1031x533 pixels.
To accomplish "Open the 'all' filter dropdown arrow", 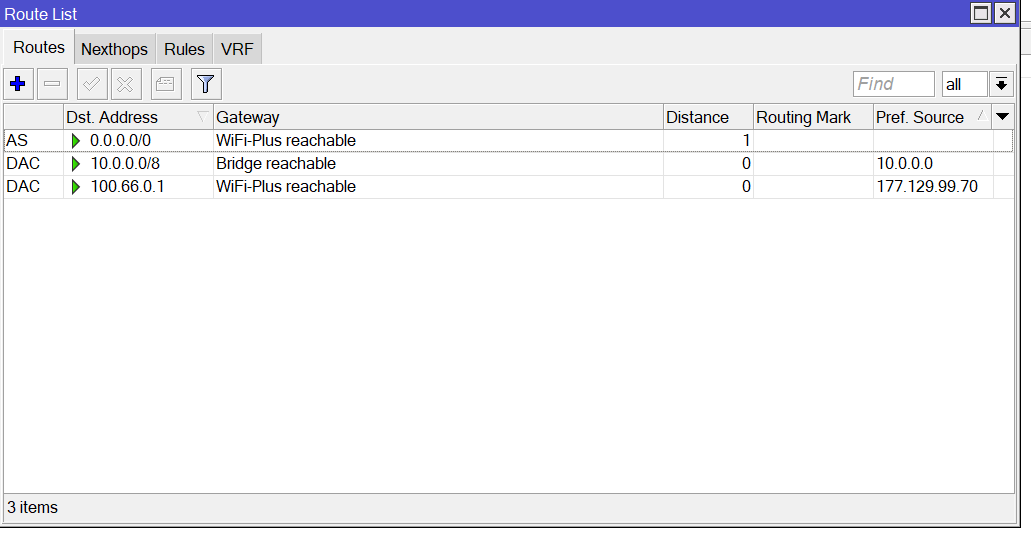I will (x=1002, y=84).
